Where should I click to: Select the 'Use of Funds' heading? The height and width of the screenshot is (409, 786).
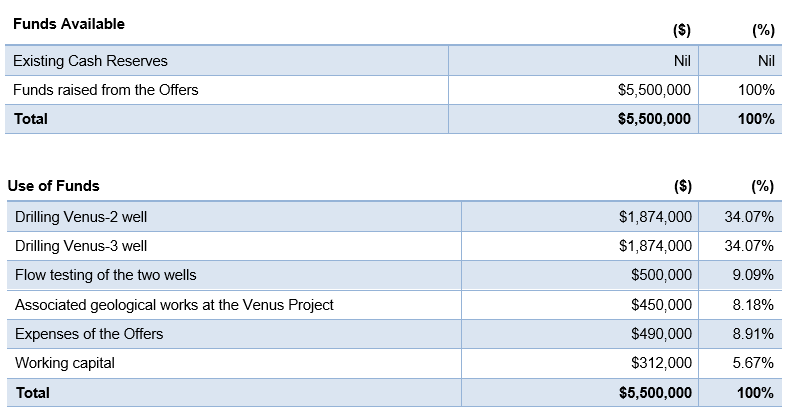53,186
